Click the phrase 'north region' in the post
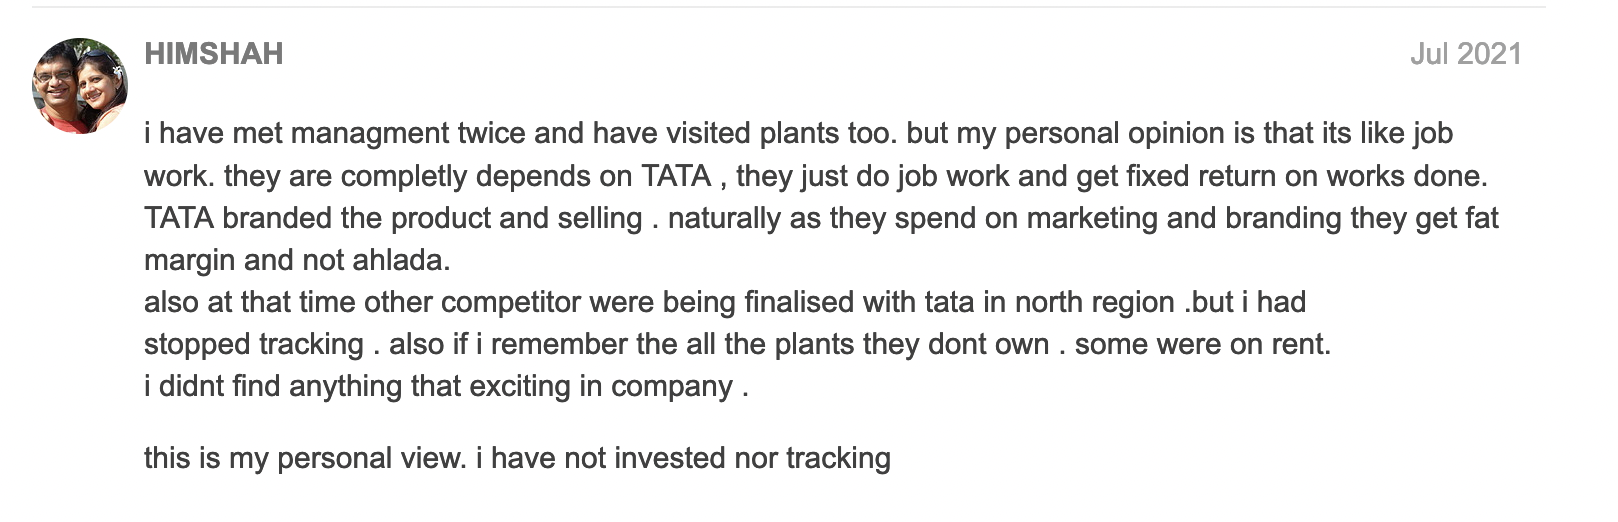Screen dimensions: 1618x522 click(x=1095, y=302)
